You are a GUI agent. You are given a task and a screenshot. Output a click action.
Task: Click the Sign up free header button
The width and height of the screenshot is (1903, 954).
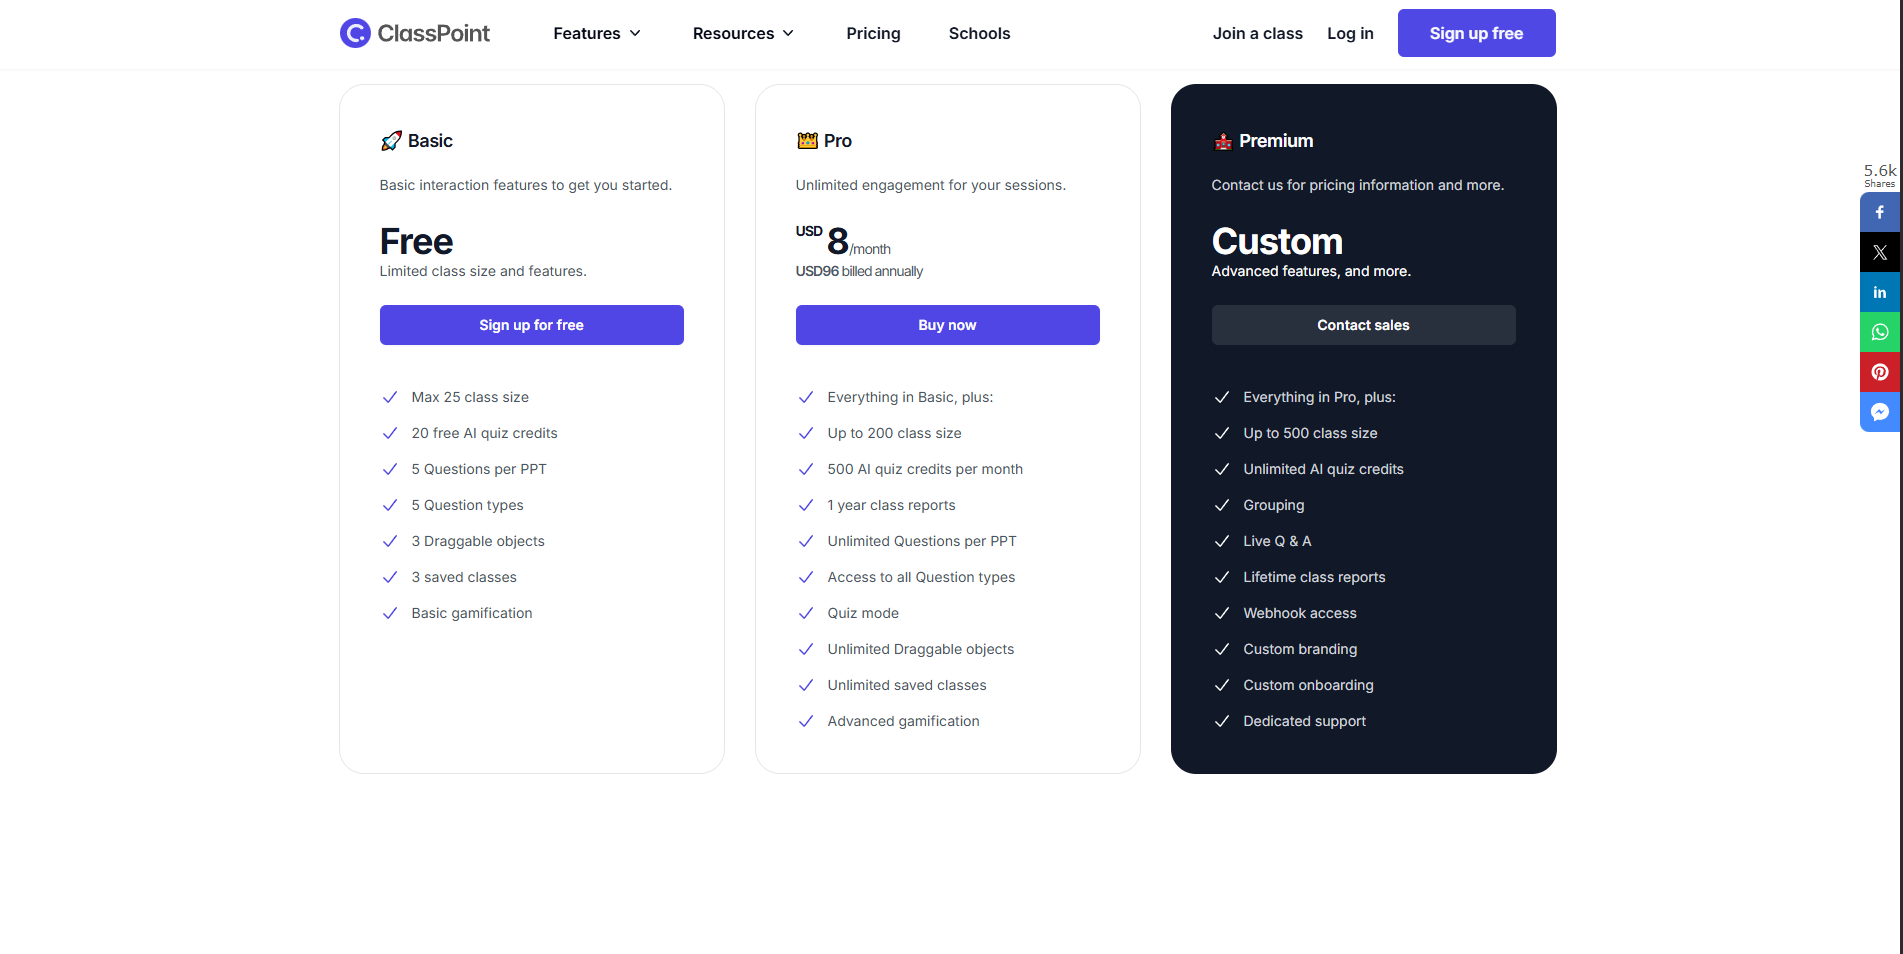[x=1476, y=33]
